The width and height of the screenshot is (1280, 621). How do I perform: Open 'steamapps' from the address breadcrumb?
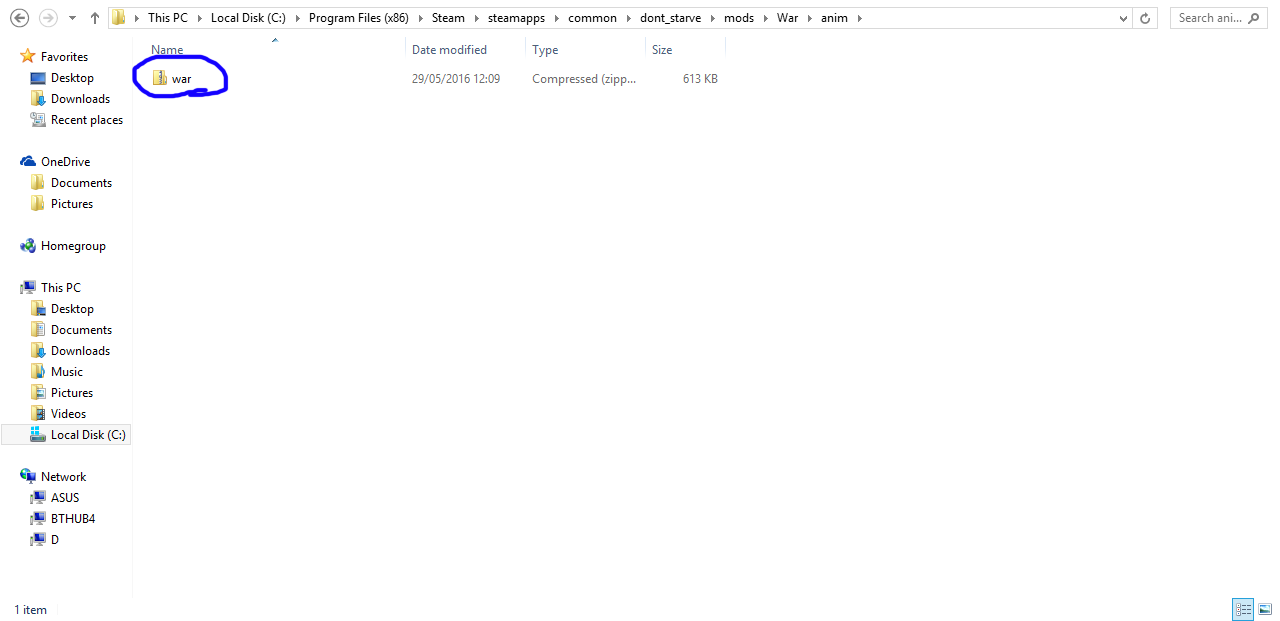coord(516,18)
